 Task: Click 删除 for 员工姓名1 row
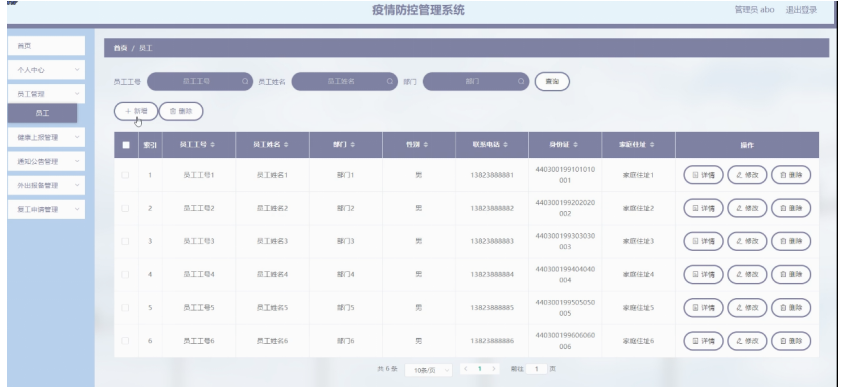[x=791, y=175]
